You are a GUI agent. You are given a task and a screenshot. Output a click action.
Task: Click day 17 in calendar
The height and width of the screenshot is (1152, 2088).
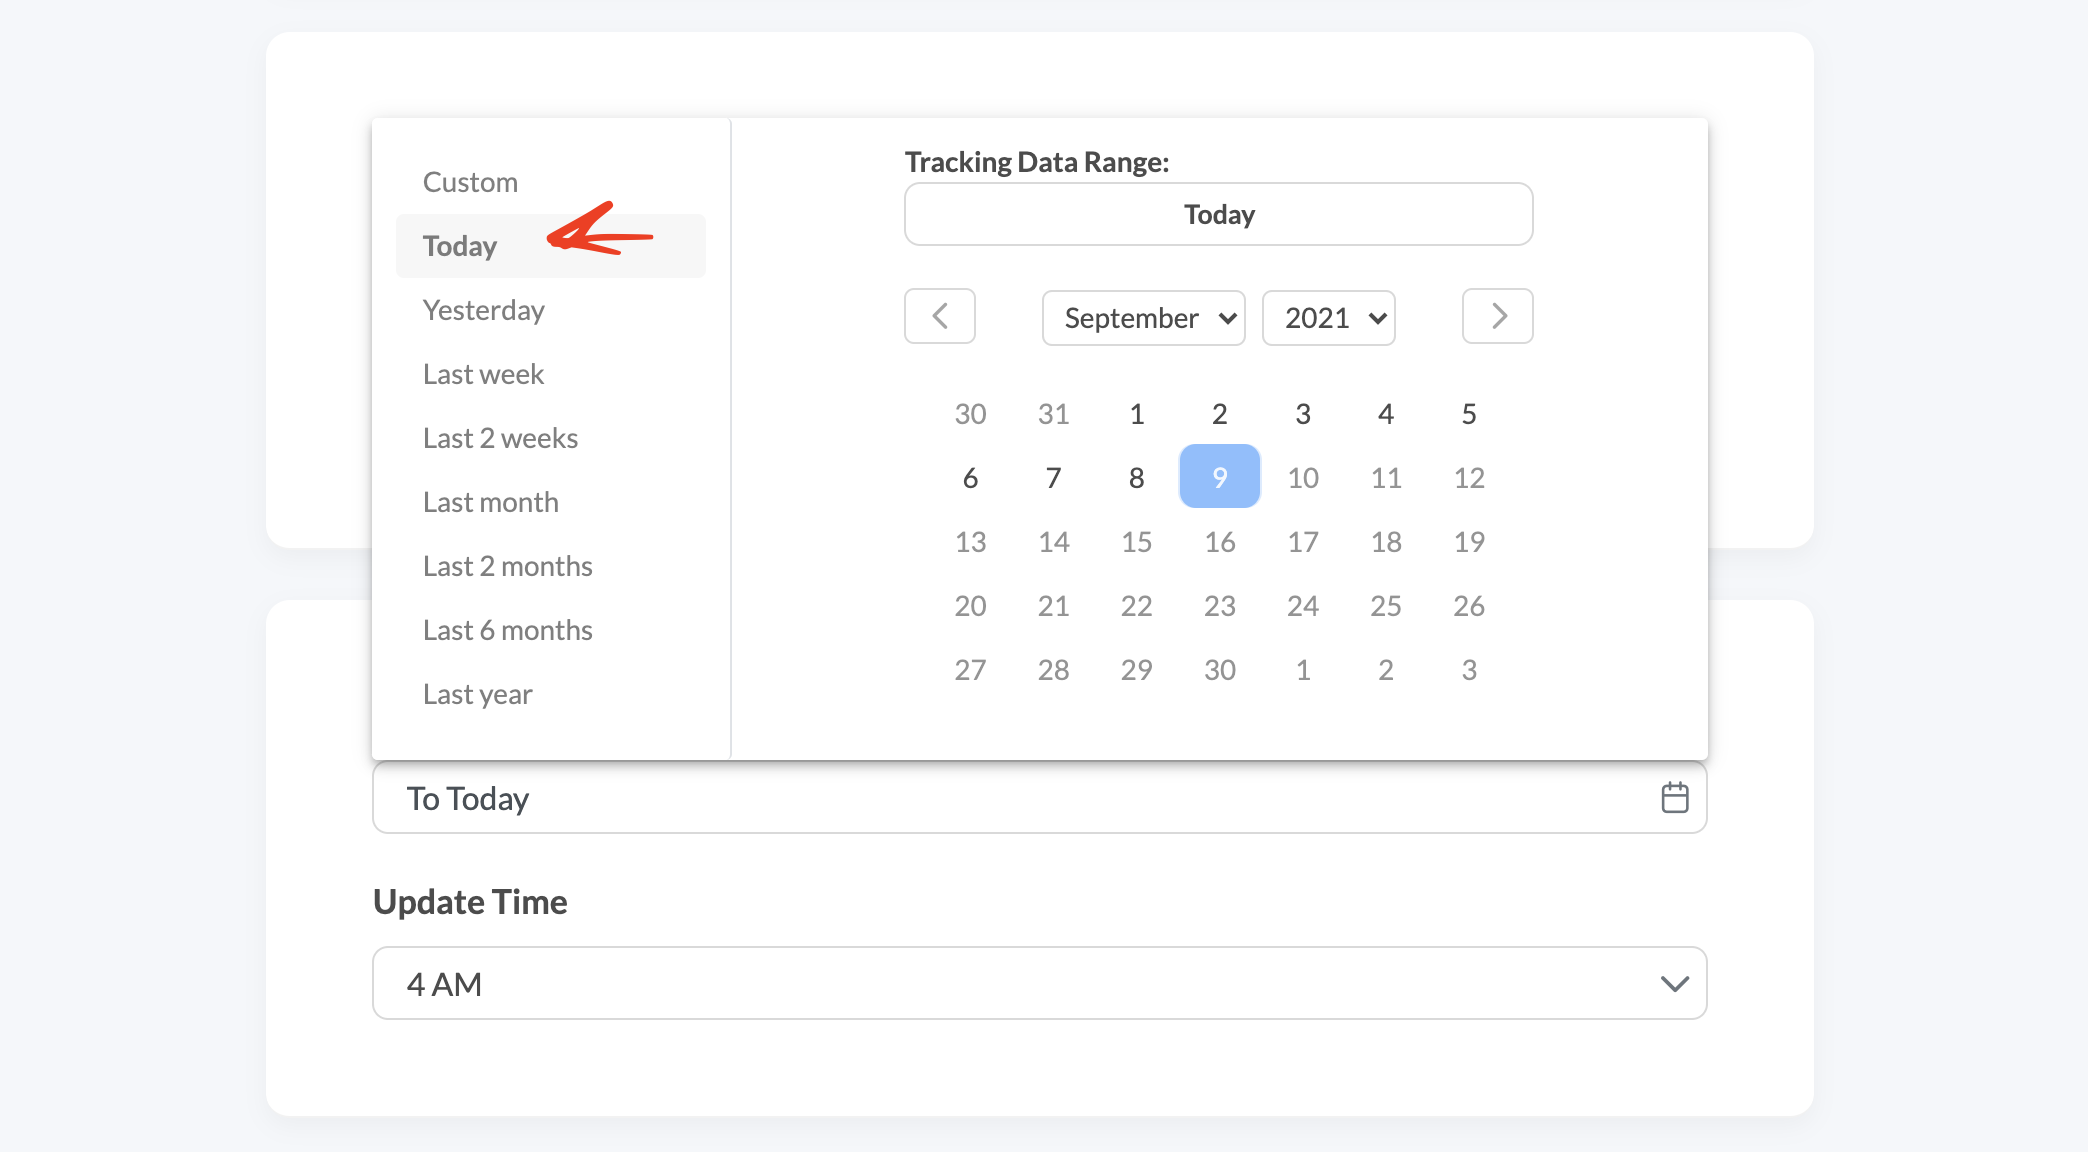click(x=1303, y=541)
